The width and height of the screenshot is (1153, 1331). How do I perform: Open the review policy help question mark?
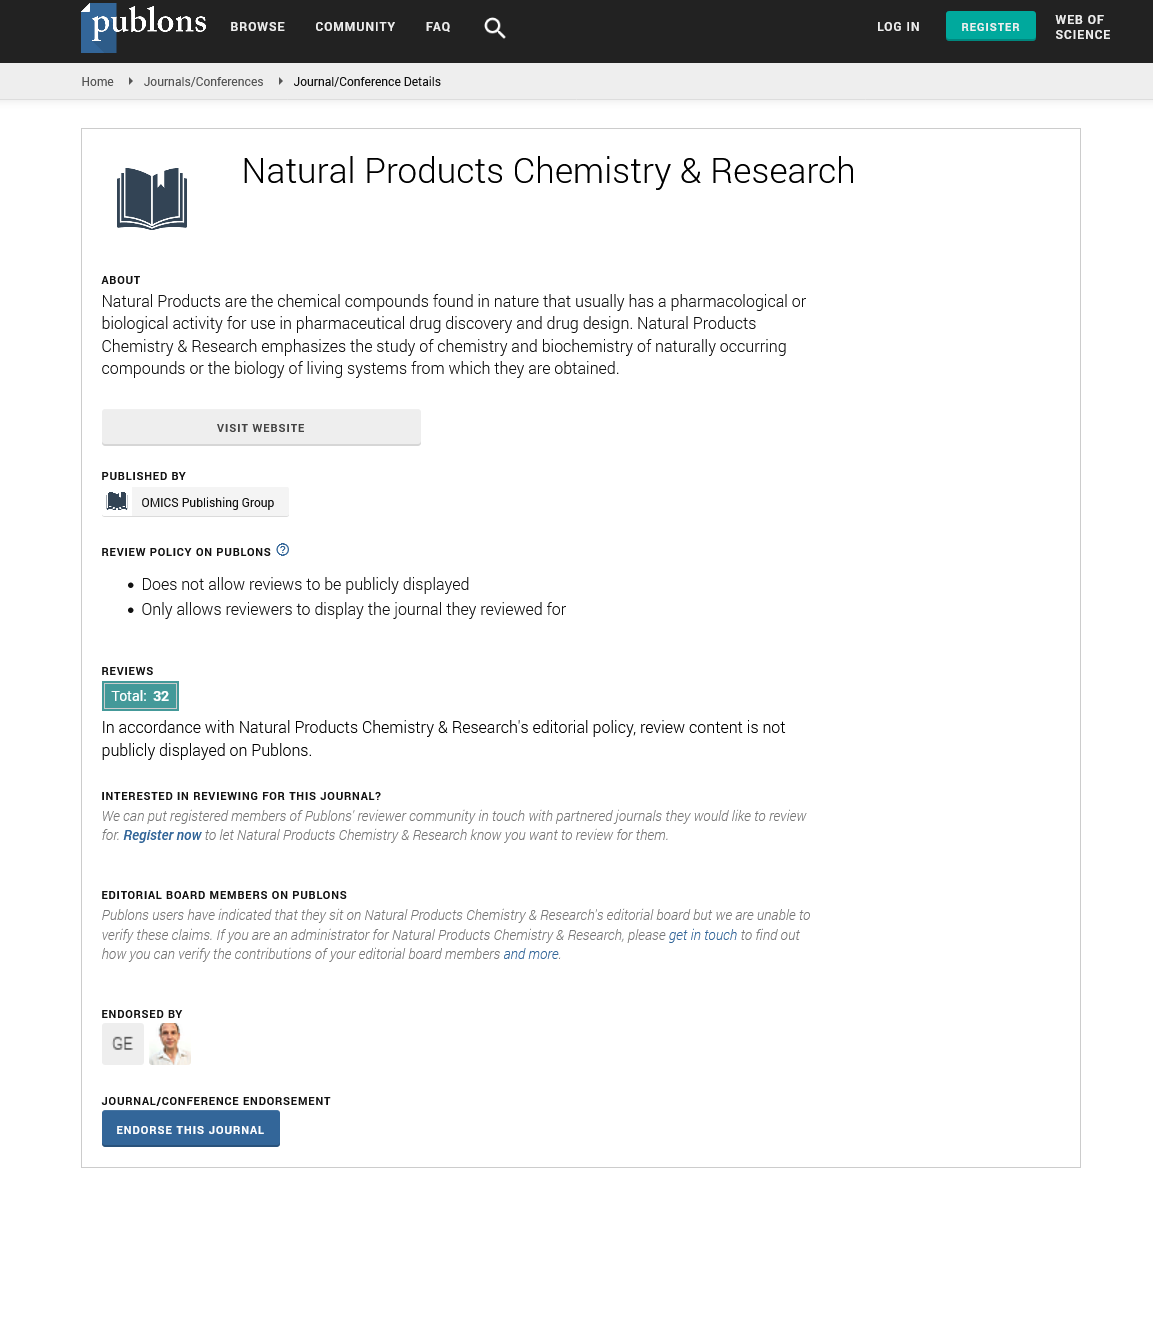[283, 549]
